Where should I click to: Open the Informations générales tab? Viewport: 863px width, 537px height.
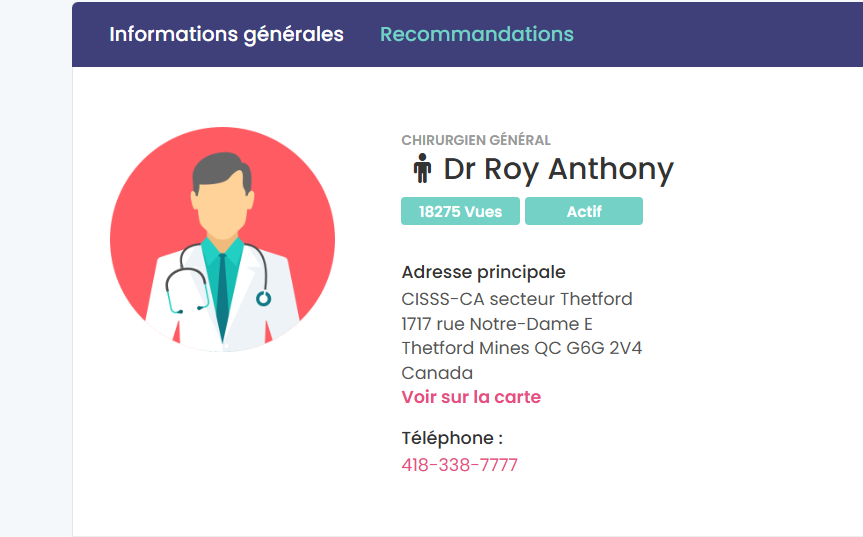[x=226, y=34]
